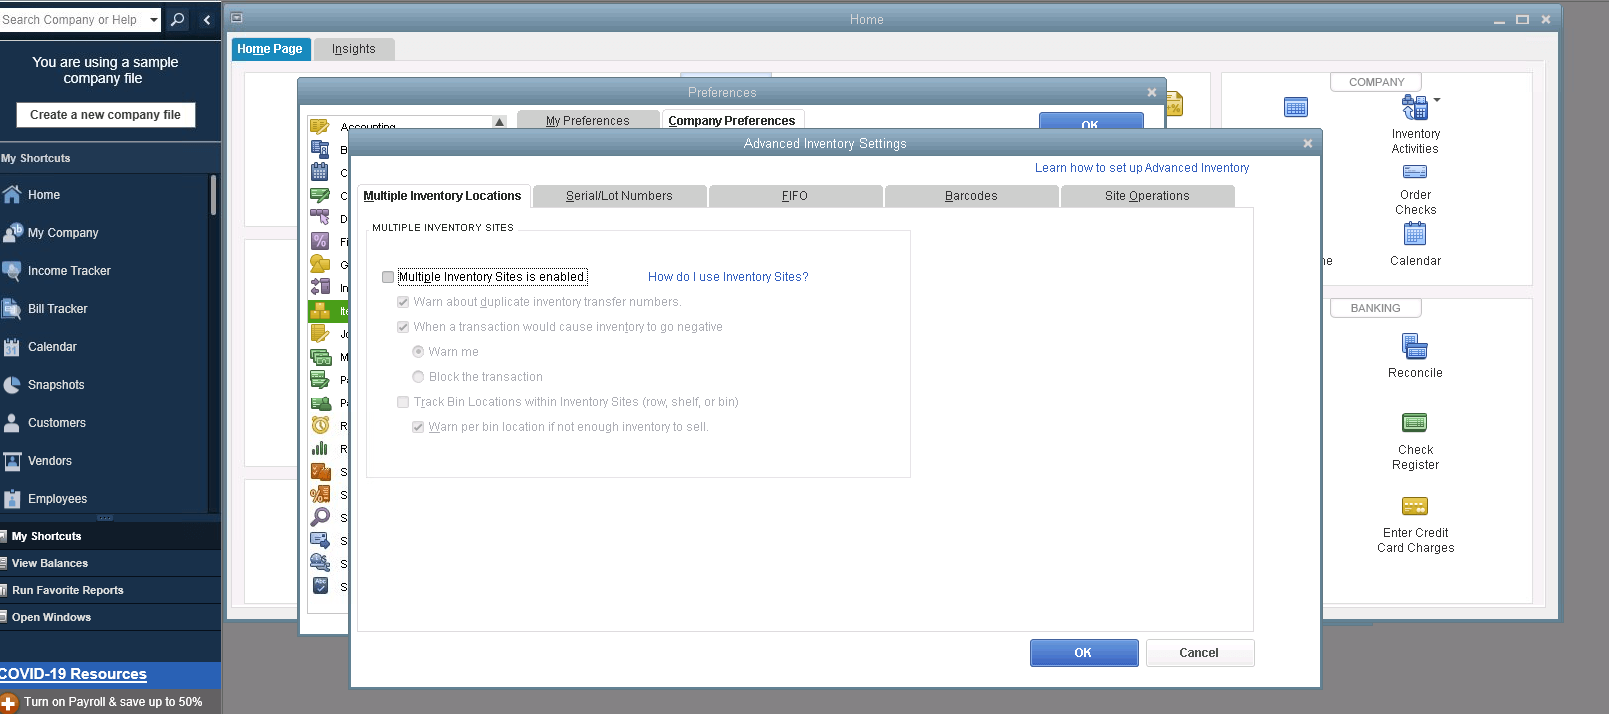Click the Check Register icon
Screen dimensions: 1609x714
point(1414,423)
